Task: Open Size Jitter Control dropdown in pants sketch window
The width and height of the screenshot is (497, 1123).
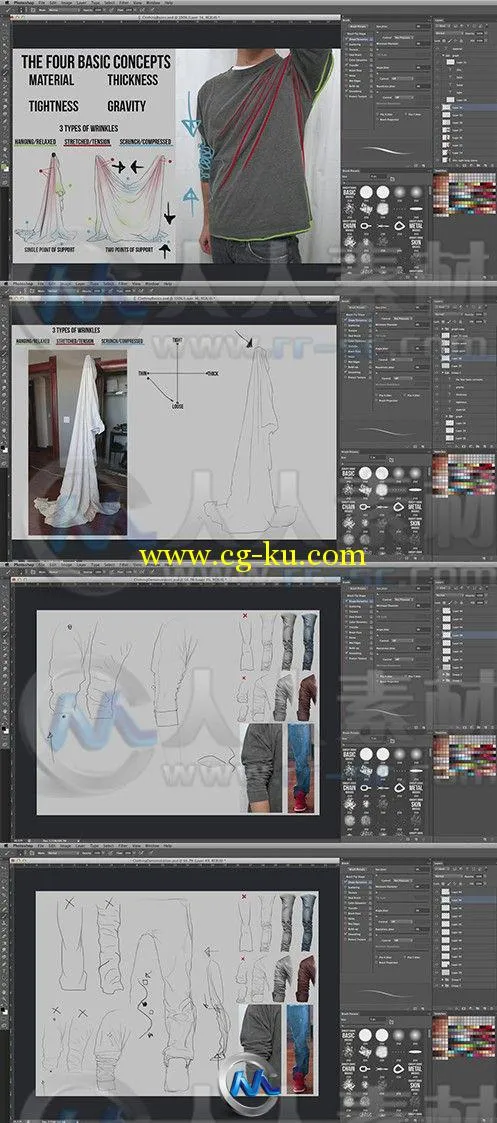Action: [x=403, y=881]
